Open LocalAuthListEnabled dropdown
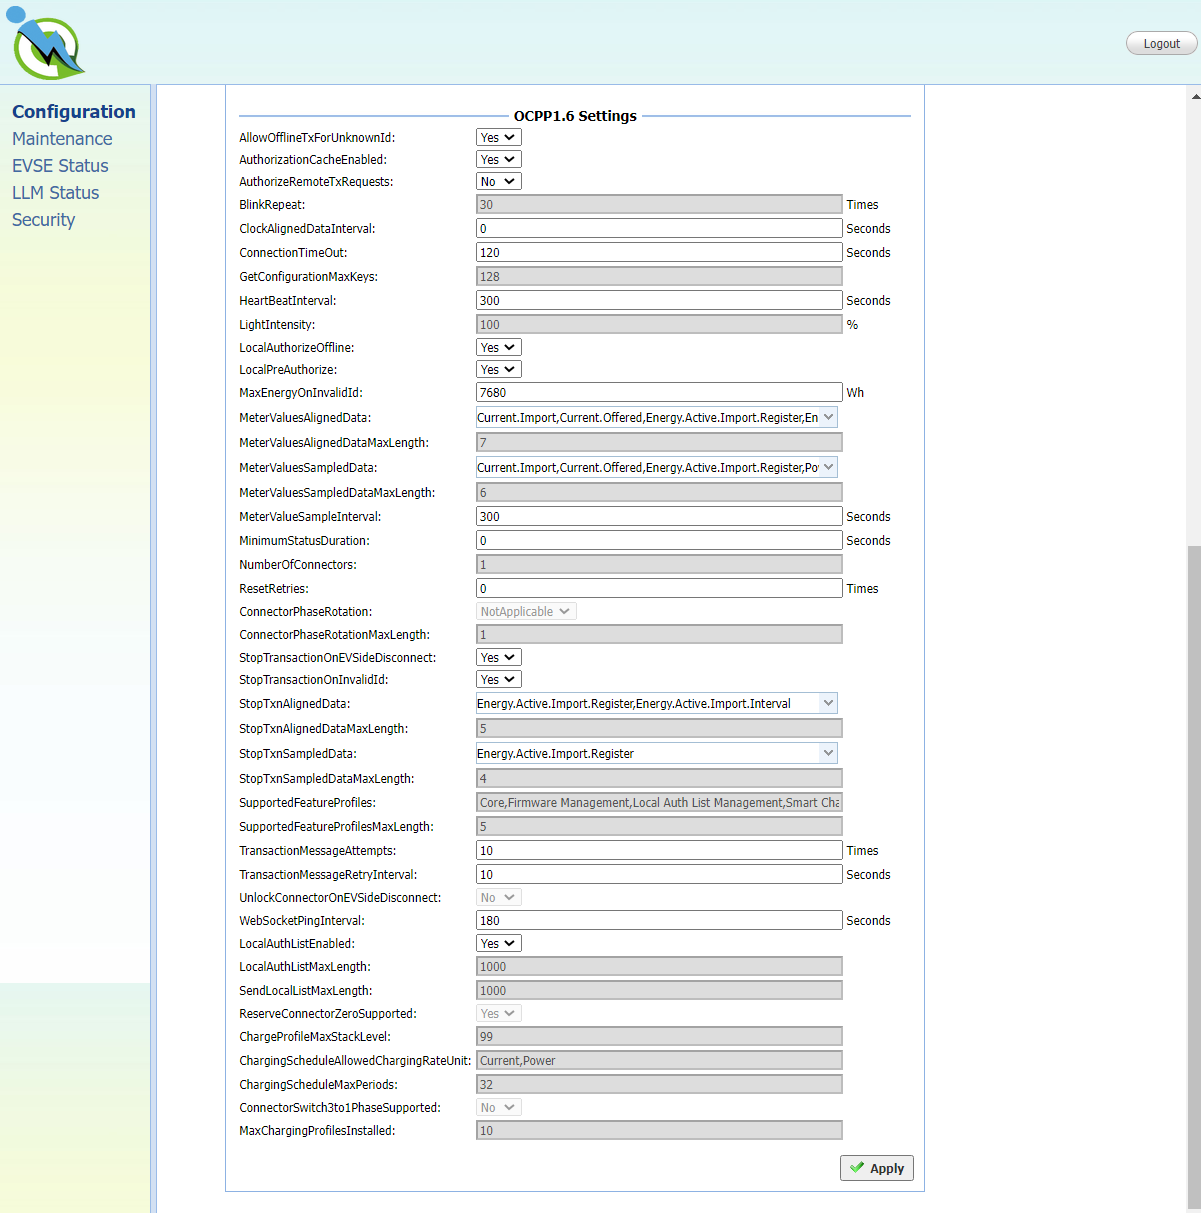1201x1213 pixels. tap(499, 944)
